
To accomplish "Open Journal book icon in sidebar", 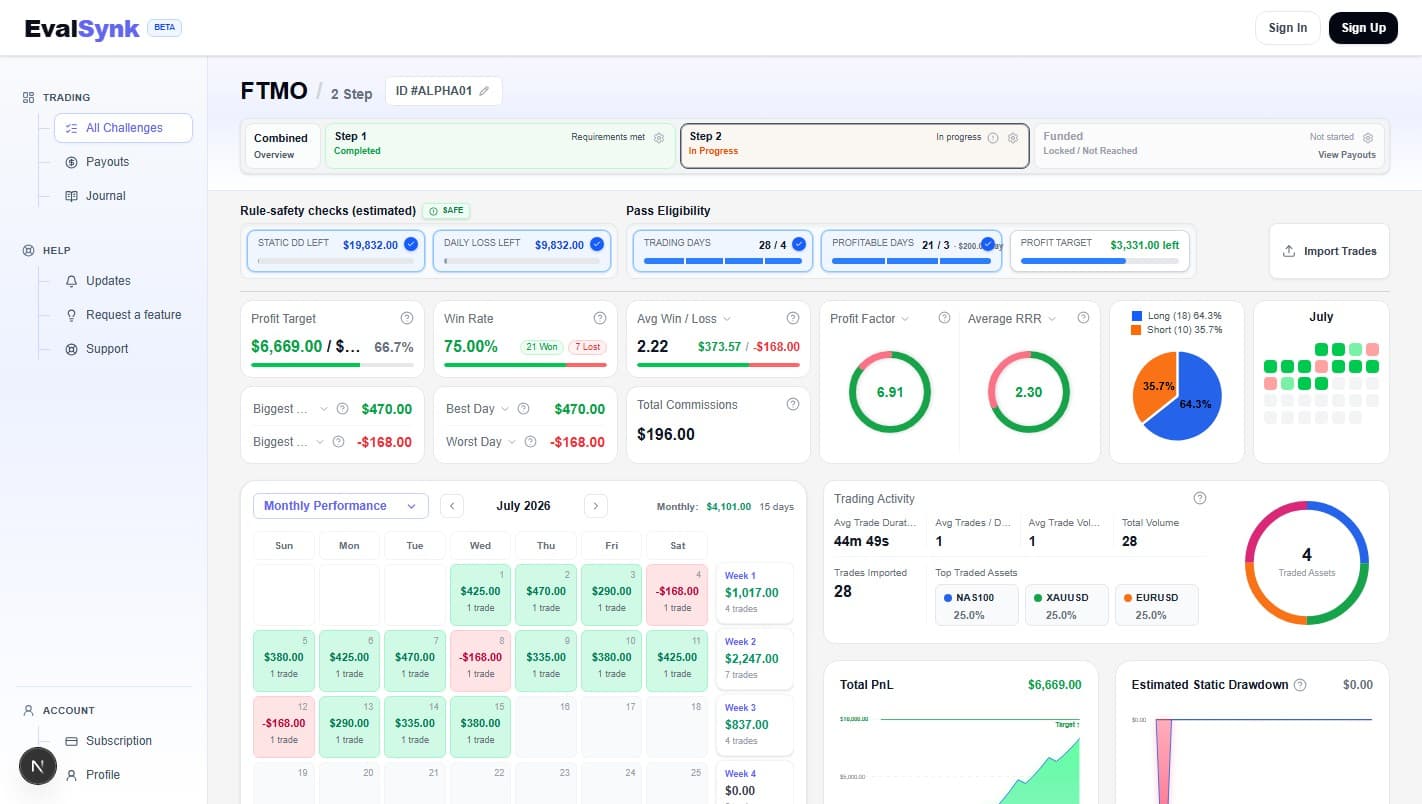I will pos(71,196).
